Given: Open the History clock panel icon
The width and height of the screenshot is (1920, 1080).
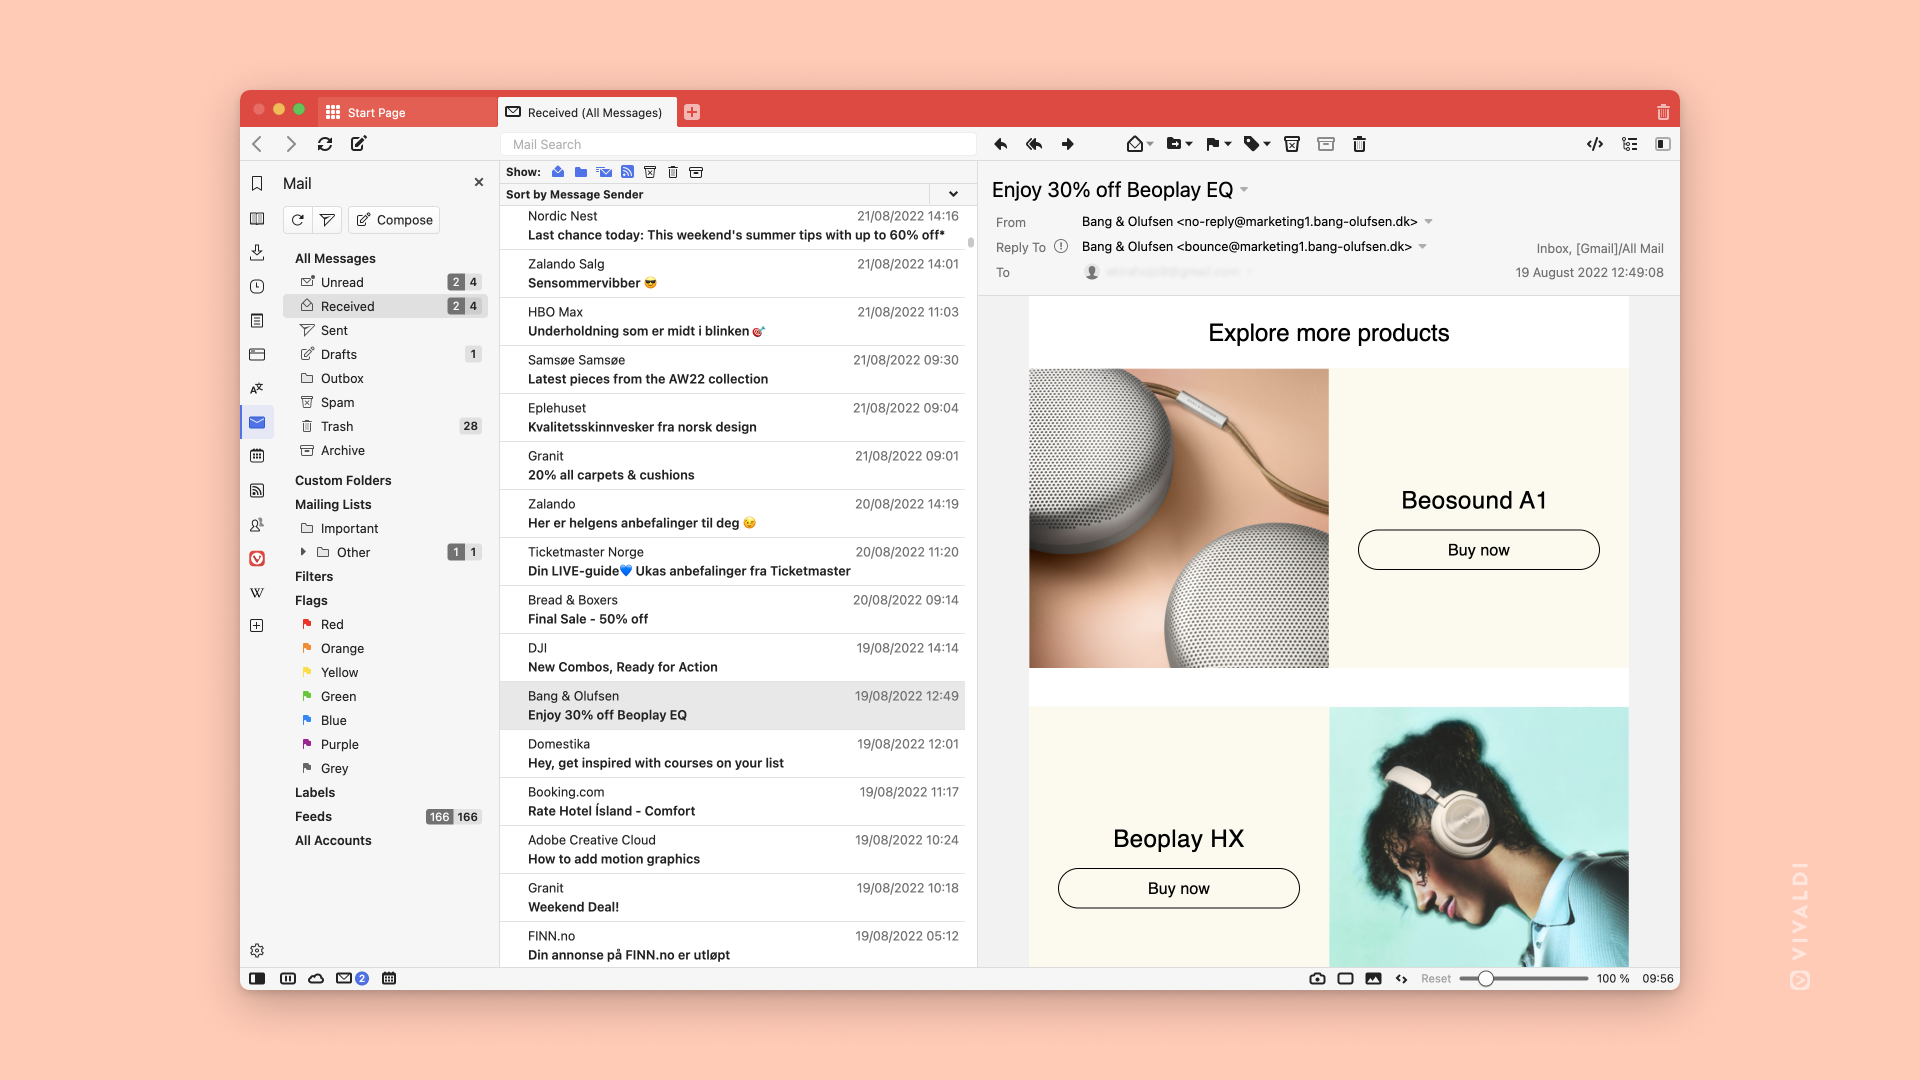Looking at the screenshot, I should click(x=257, y=286).
